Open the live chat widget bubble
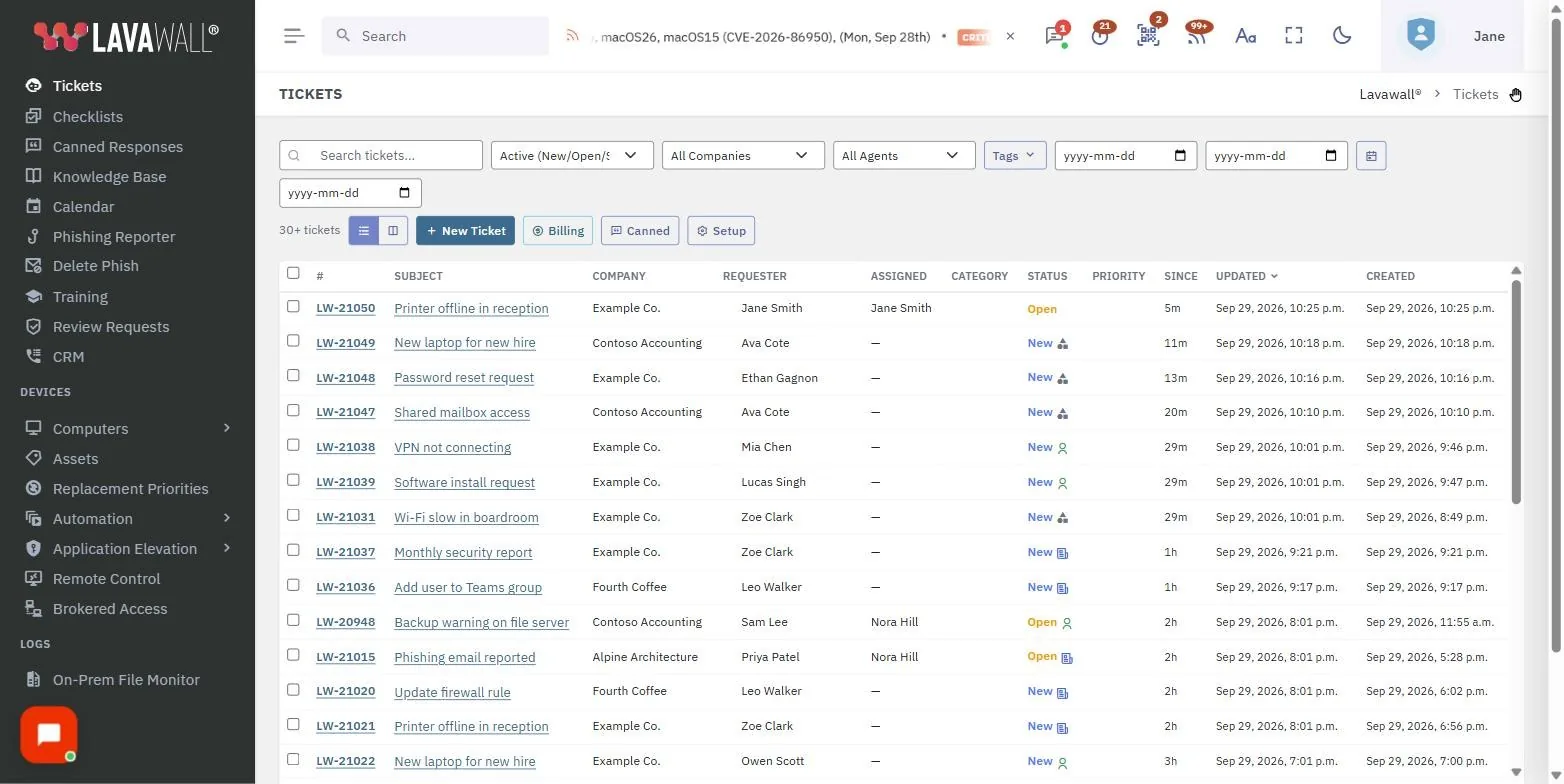1564x784 pixels. pos(49,735)
